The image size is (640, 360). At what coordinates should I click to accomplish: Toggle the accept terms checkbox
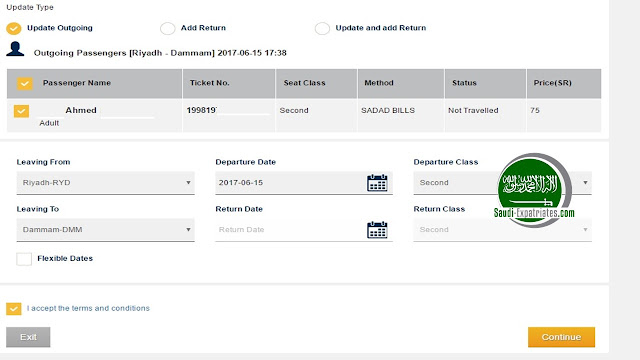point(13,309)
